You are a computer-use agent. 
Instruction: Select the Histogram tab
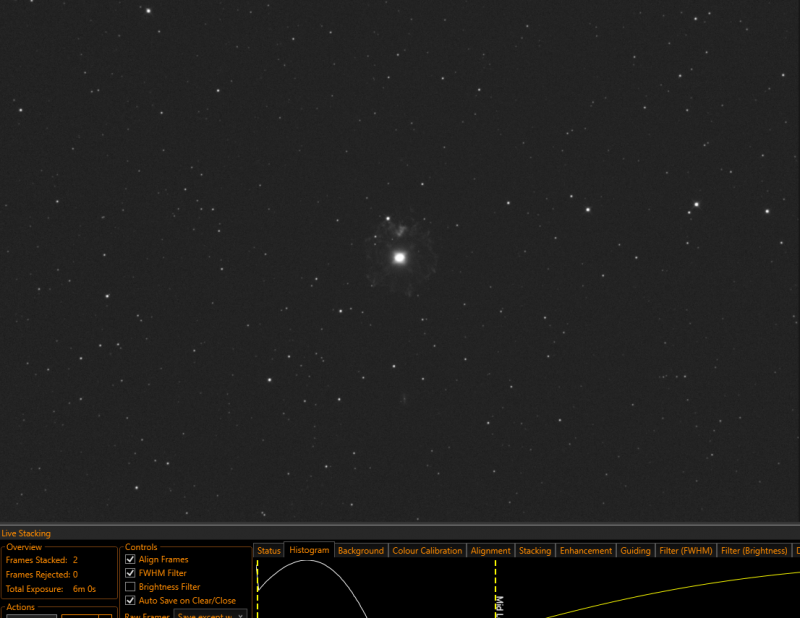point(309,550)
